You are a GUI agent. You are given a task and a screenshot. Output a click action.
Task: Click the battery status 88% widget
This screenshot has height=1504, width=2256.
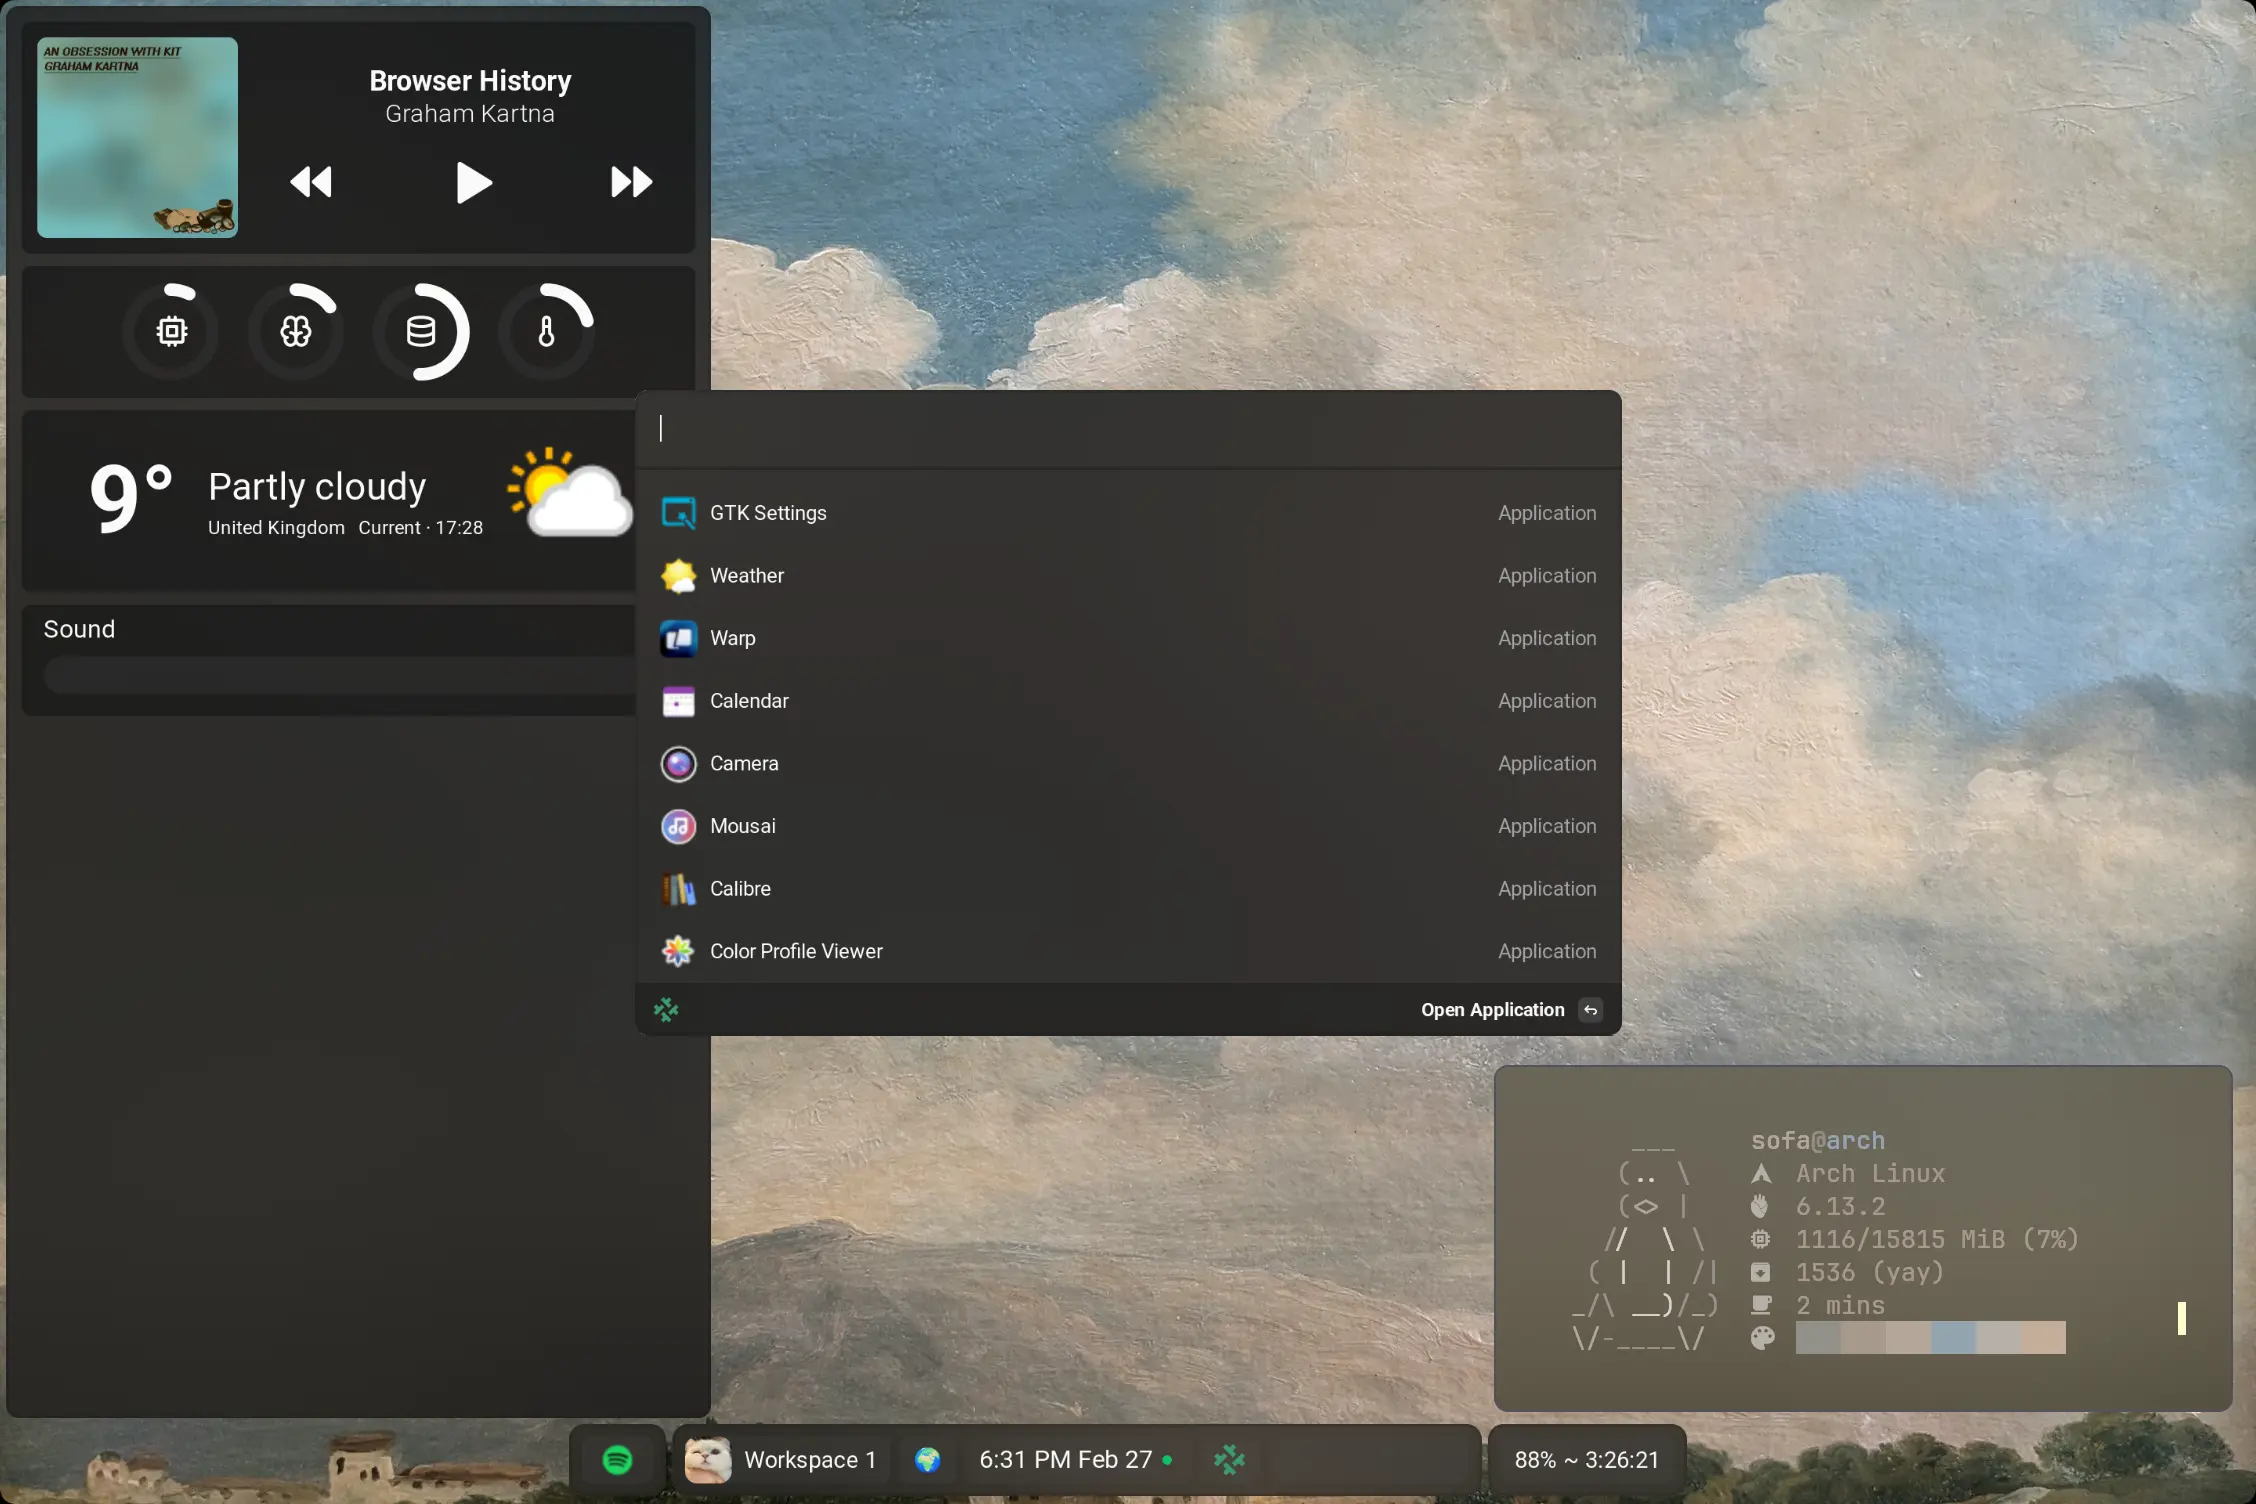(x=1586, y=1459)
